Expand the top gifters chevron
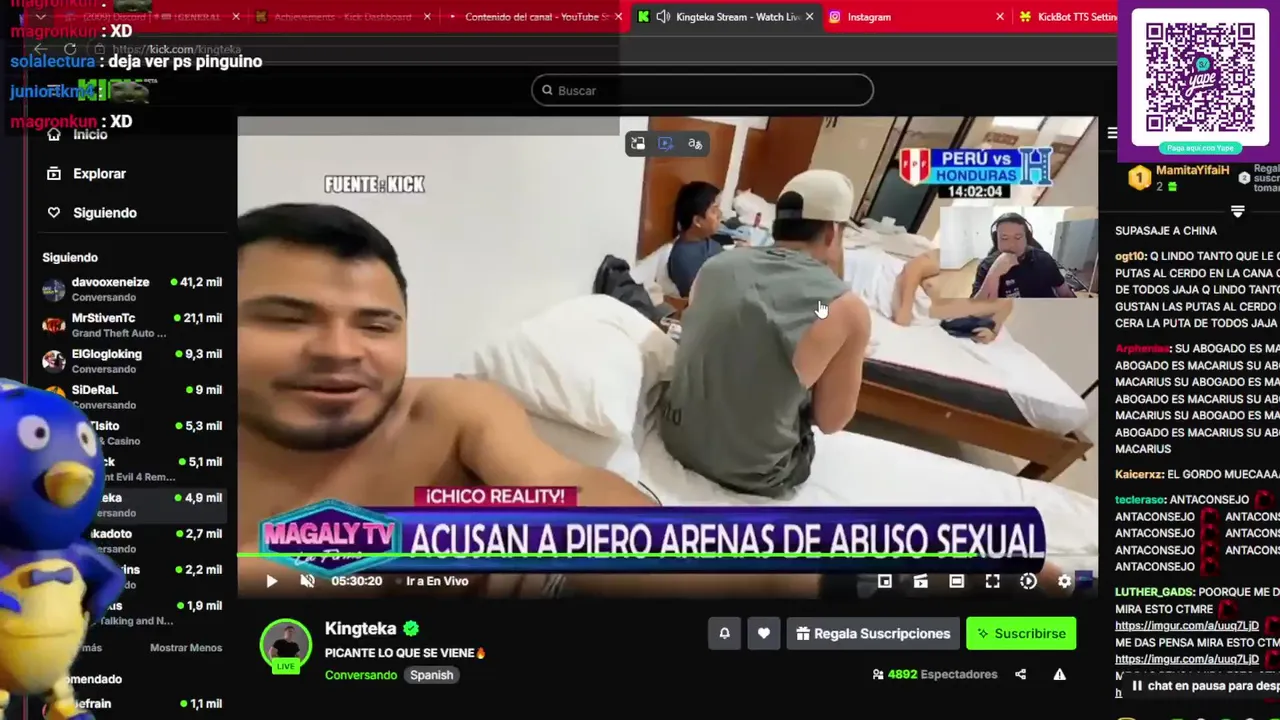The width and height of the screenshot is (1280, 720). pyautogui.click(x=1237, y=211)
